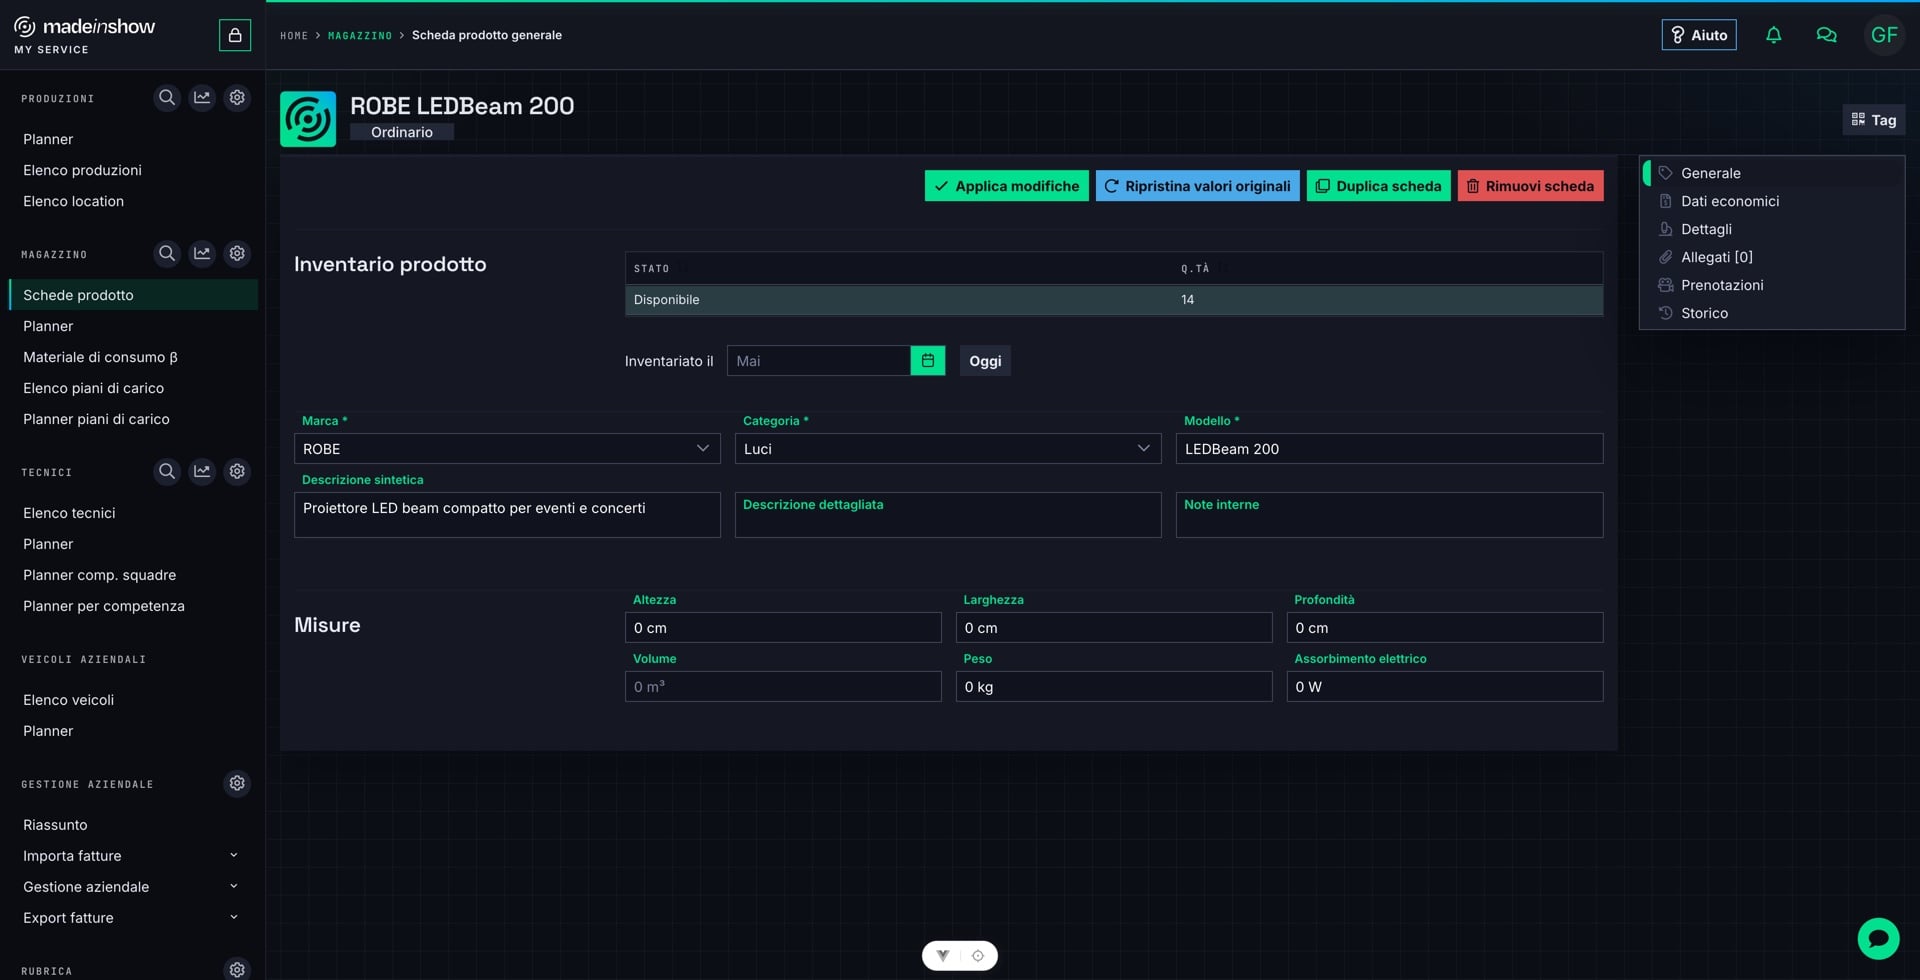The width and height of the screenshot is (1920, 980).
Task: Select the Disponibile inventory row
Action: [x=1114, y=300]
